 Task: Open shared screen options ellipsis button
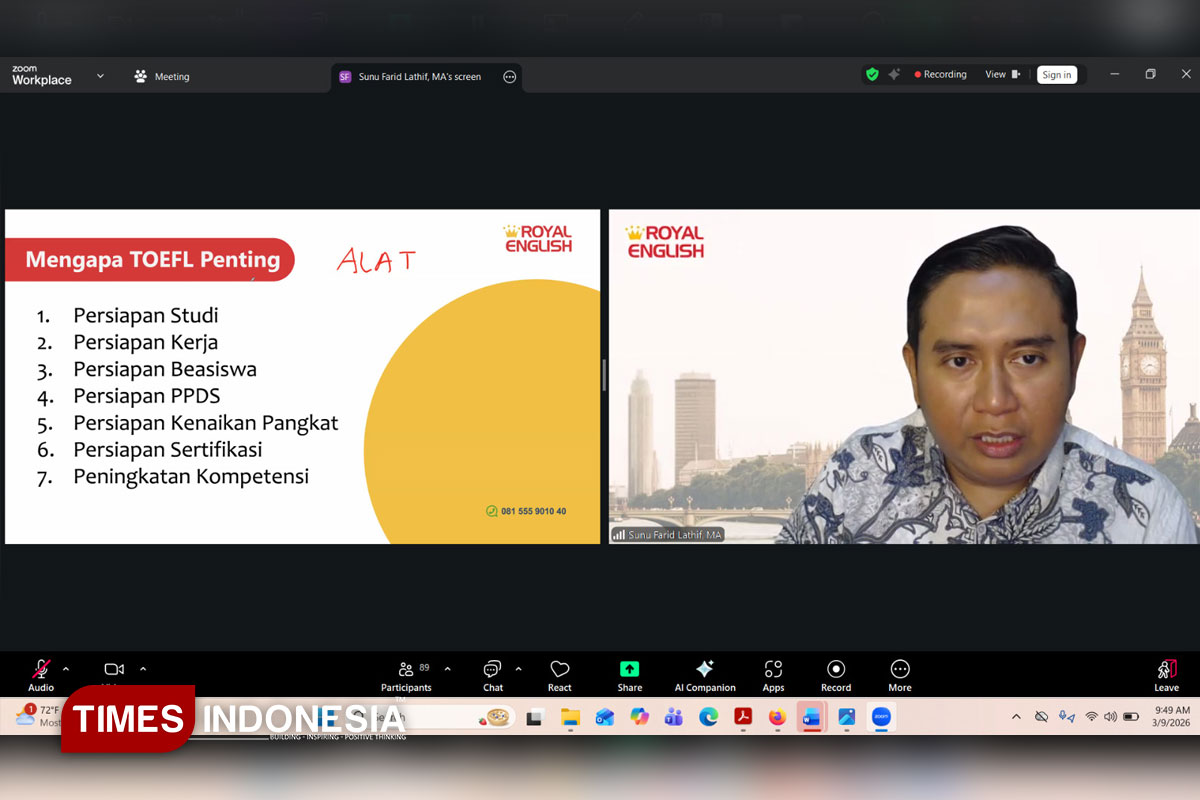pyautogui.click(x=510, y=77)
